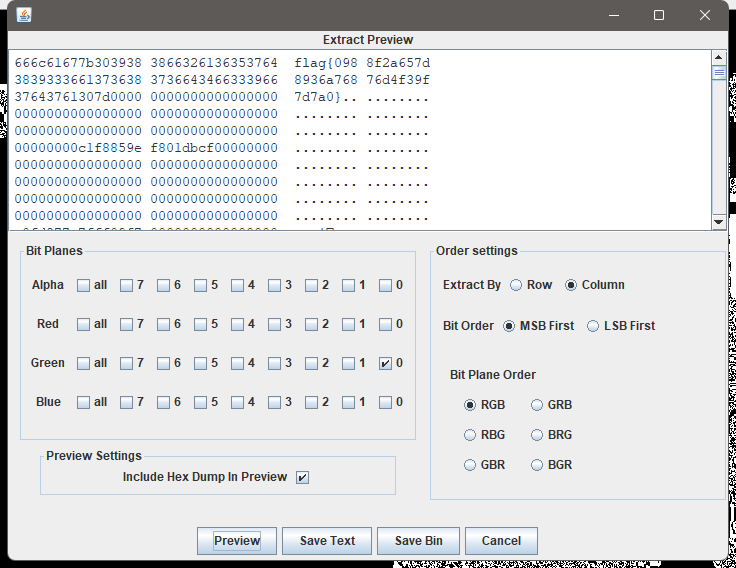Click the Preview button
736x568 pixels.
tap(237, 541)
